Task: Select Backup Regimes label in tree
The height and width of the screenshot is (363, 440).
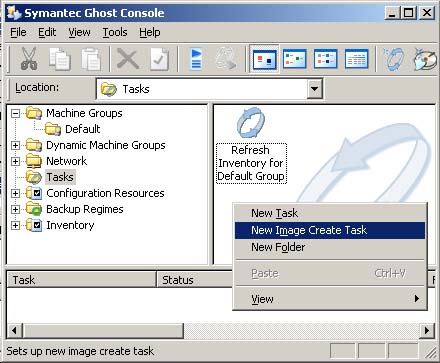Action: [x=85, y=209]
